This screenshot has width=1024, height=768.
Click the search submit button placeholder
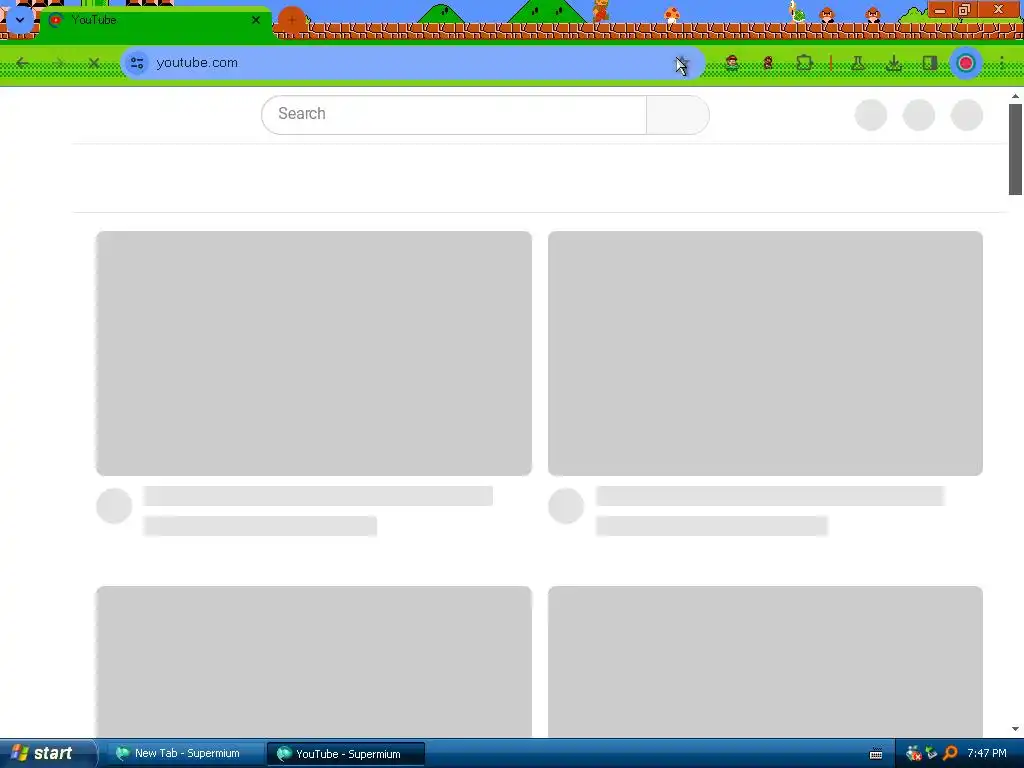[678, 115]
